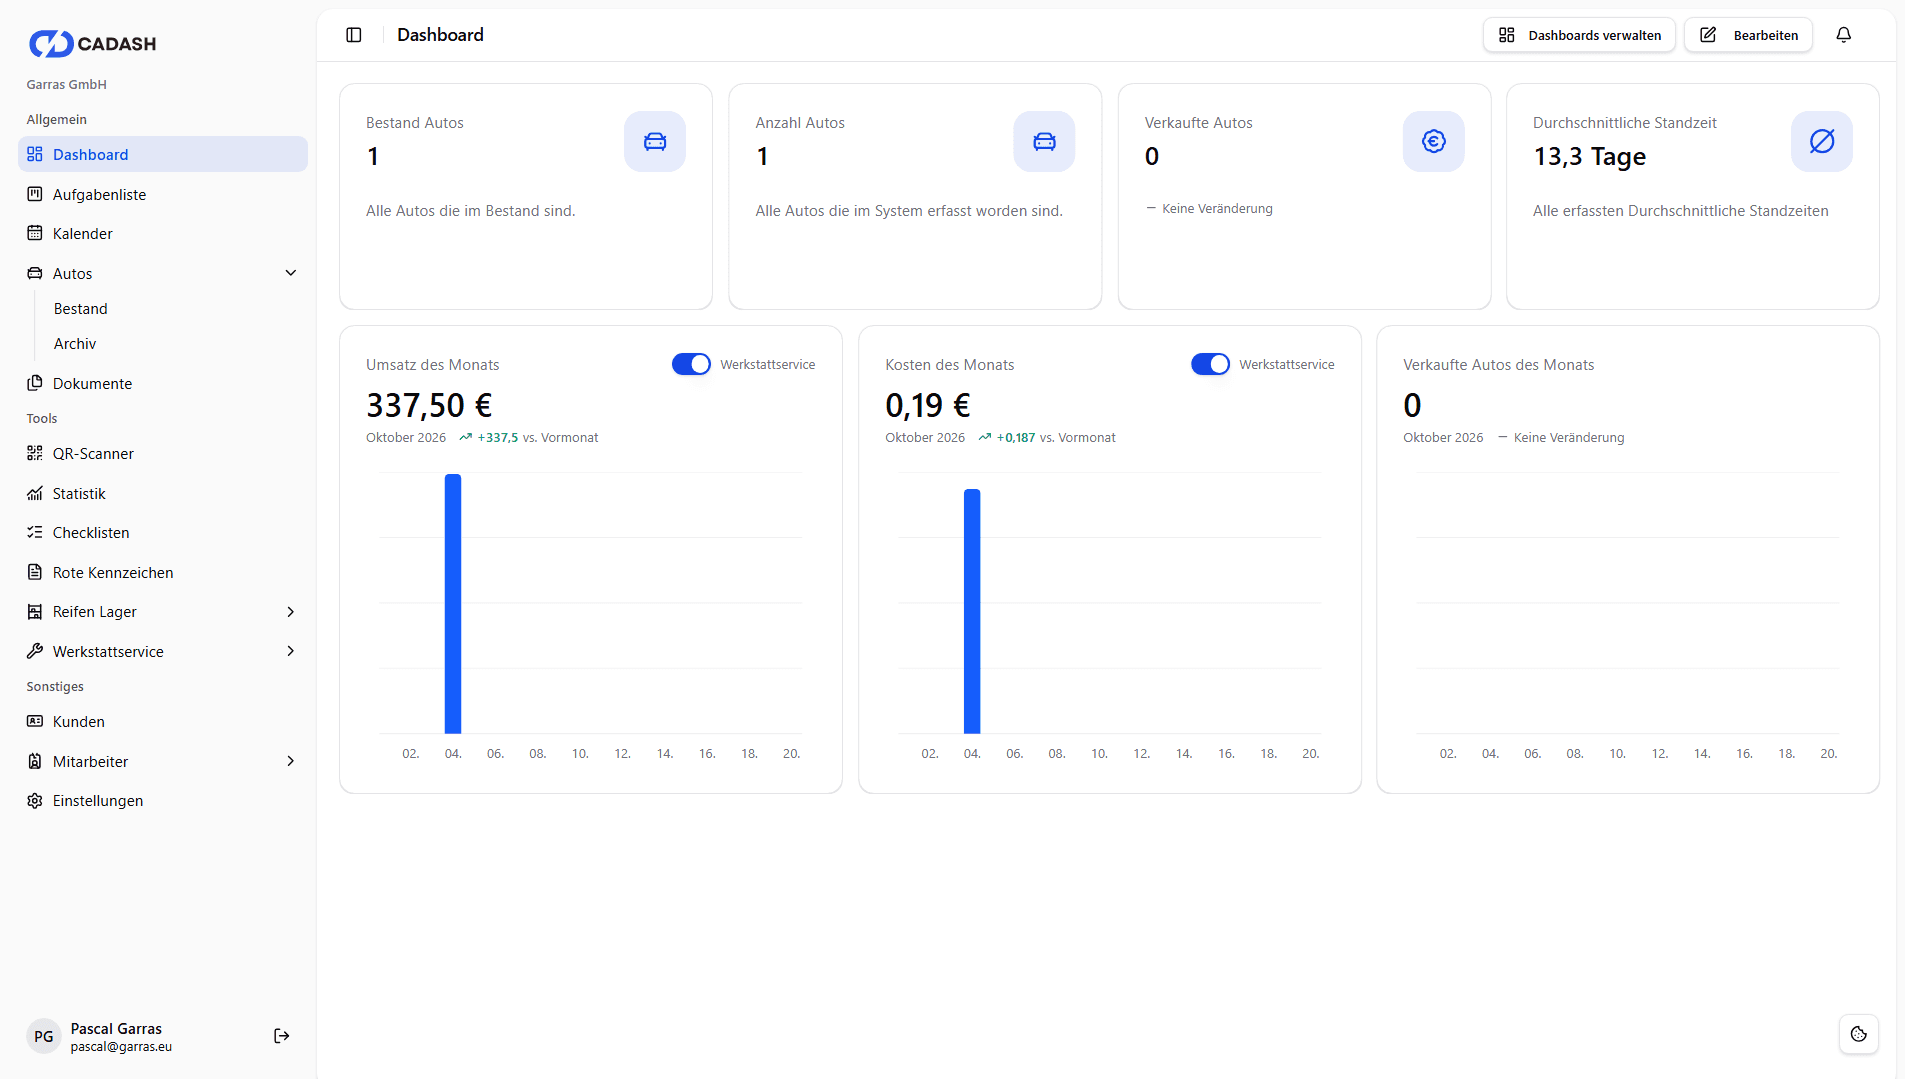Toggle Werkstattservice switch in Umsatz des Monats

click(691, 365)
